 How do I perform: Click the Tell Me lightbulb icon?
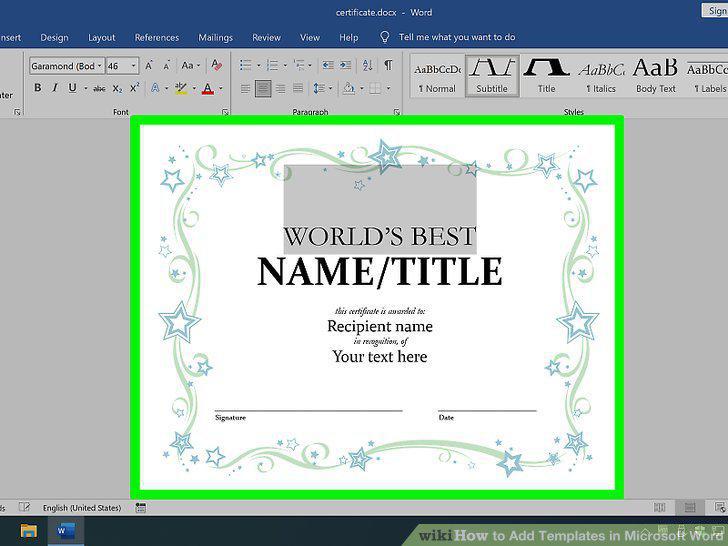[384, 37]
